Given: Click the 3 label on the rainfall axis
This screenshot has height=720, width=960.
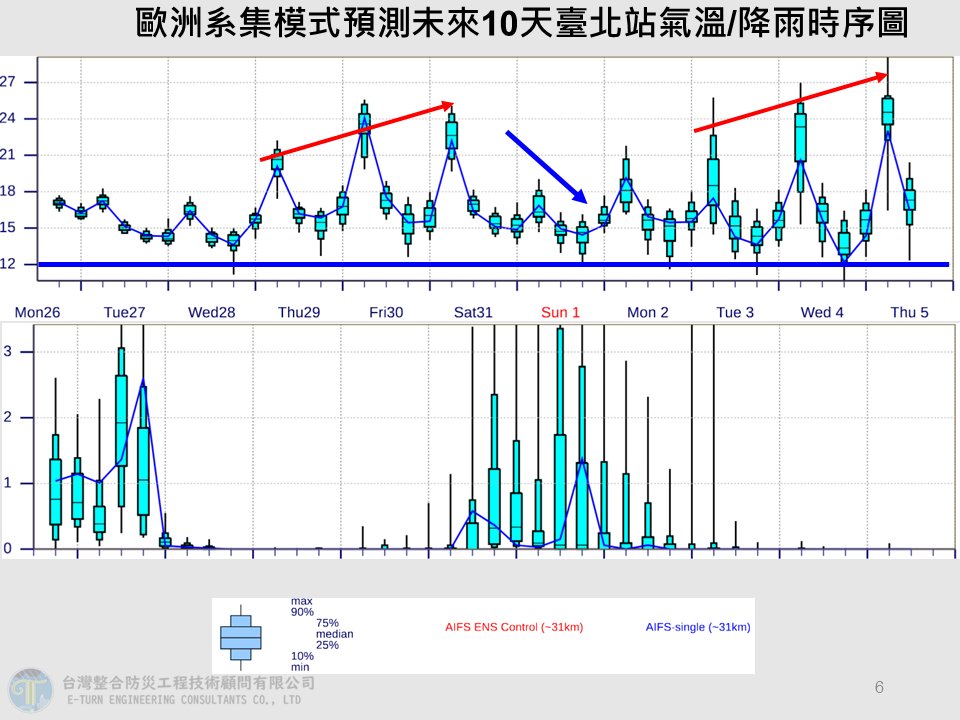Looking at the screenshot, I should pyautogui.click(x=7, y=351).
